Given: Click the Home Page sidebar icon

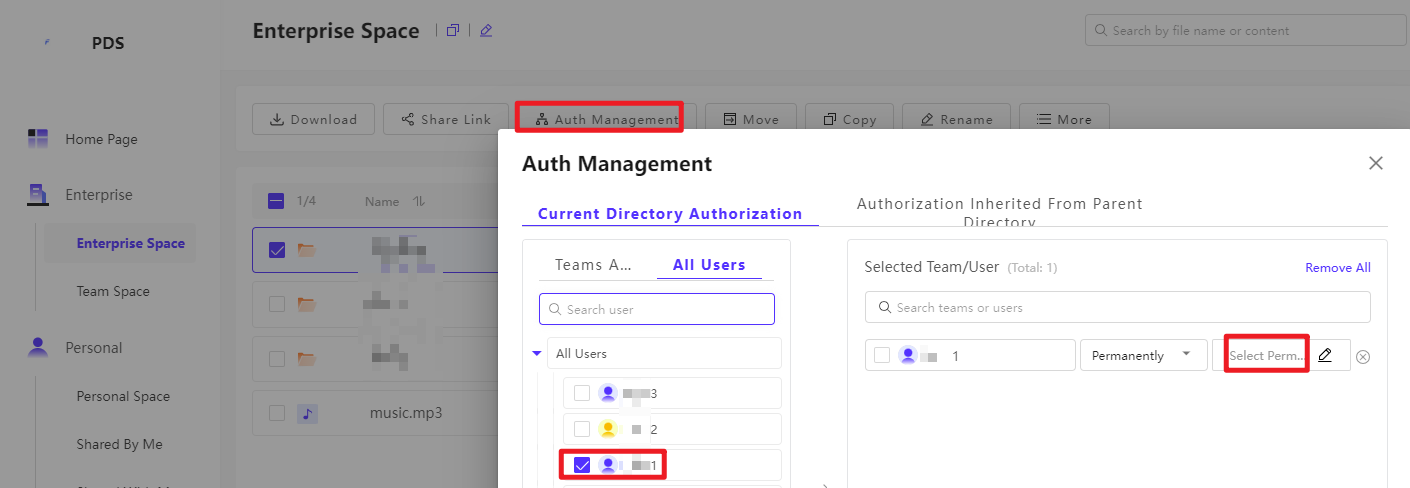Looking at the screenshot, I should (x=38, y=139).
